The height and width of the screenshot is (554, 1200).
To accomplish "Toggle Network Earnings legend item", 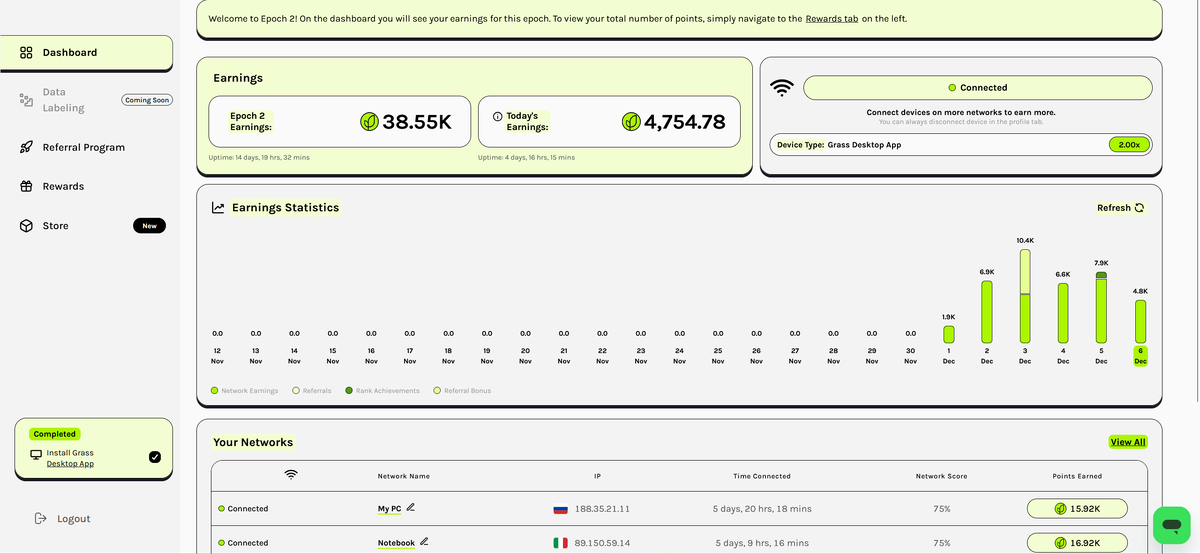I will click(245, 391).
